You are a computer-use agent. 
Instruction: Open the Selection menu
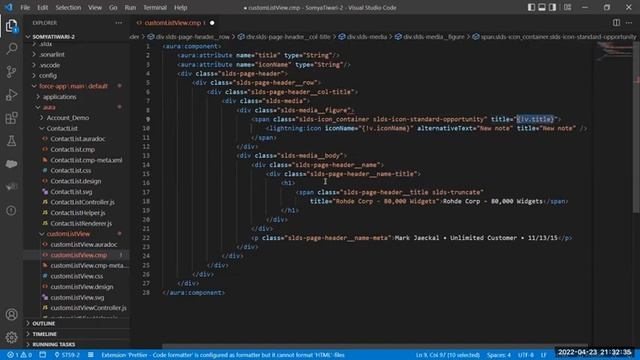tap(68, 7)
